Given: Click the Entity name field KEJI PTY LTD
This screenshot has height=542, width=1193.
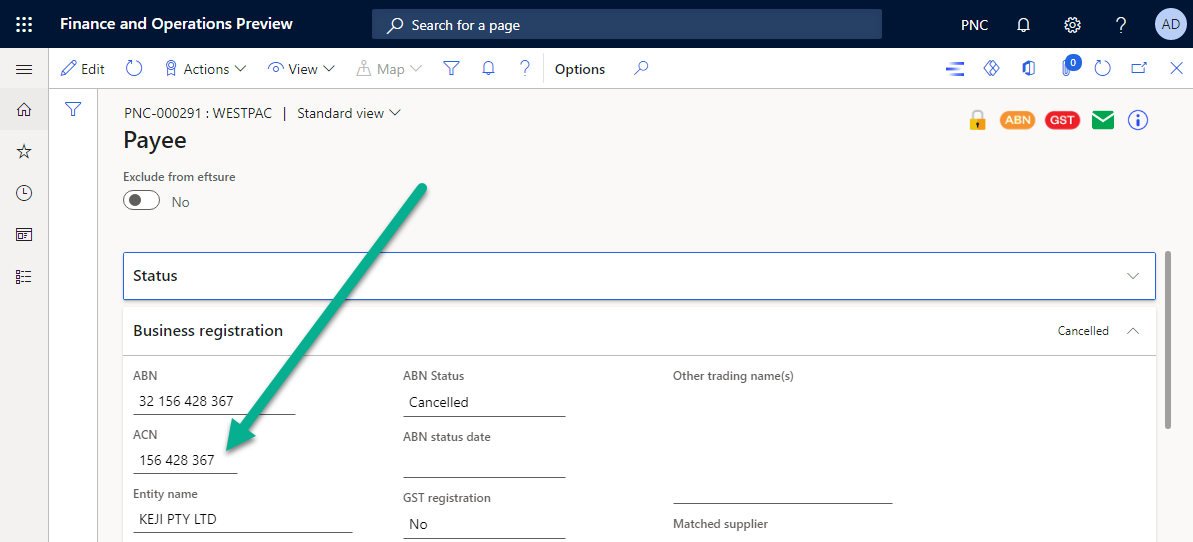Looking at the screenshot, I should (x=243, y=520).
